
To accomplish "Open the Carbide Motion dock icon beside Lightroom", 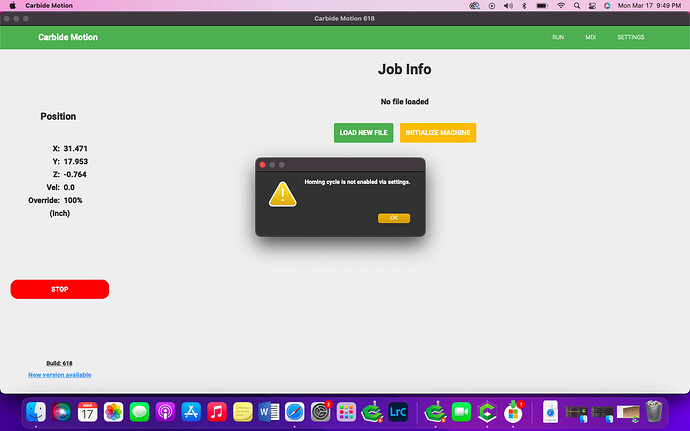I will point(372,412).
